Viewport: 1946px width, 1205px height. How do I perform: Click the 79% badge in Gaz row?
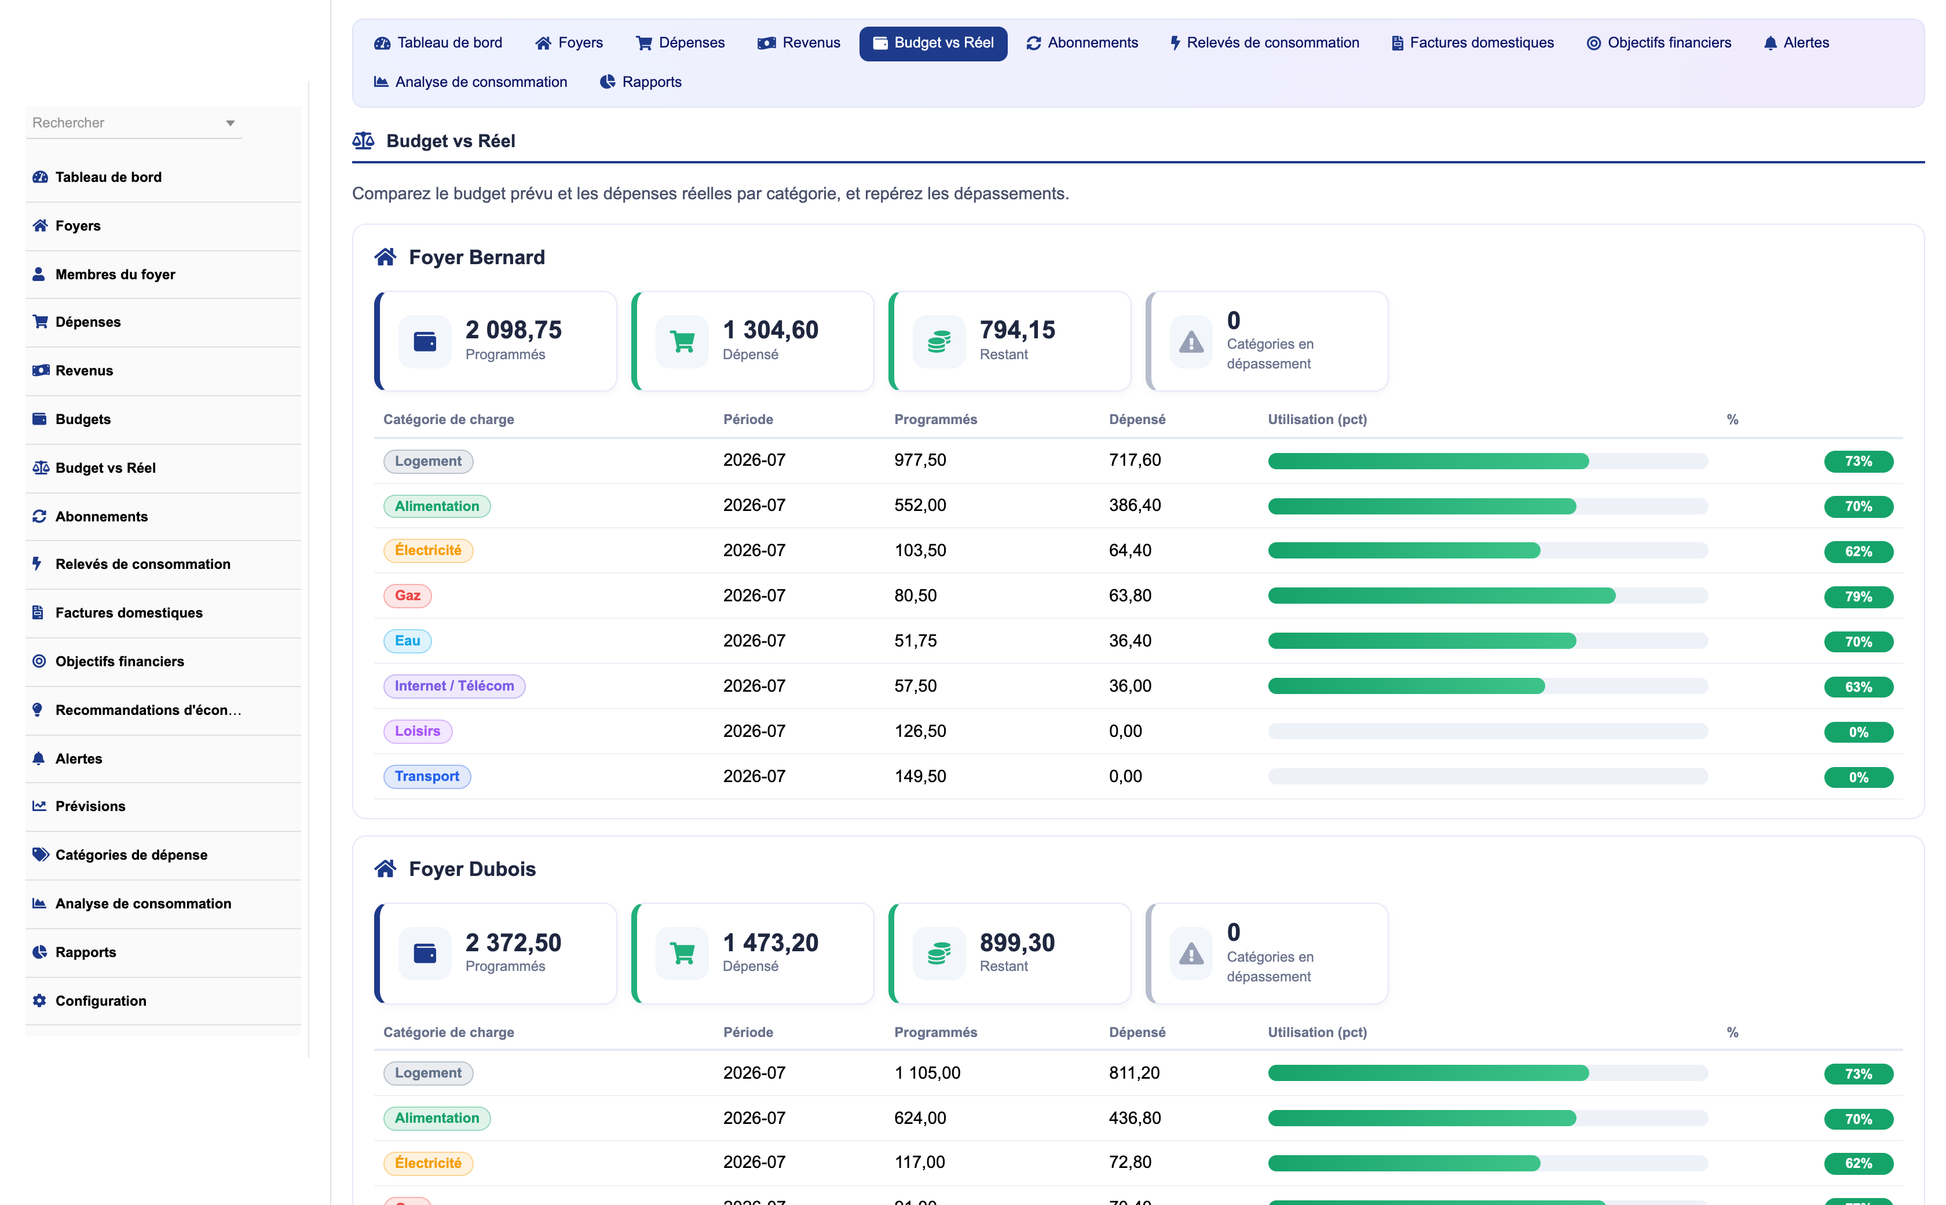[x=1858, y=597]
